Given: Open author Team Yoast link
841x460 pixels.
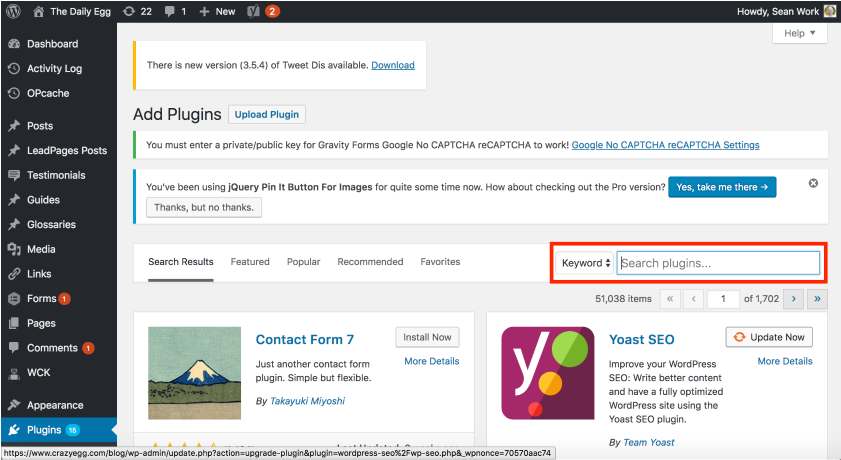Looking at the screenshot, I should 648,442.
